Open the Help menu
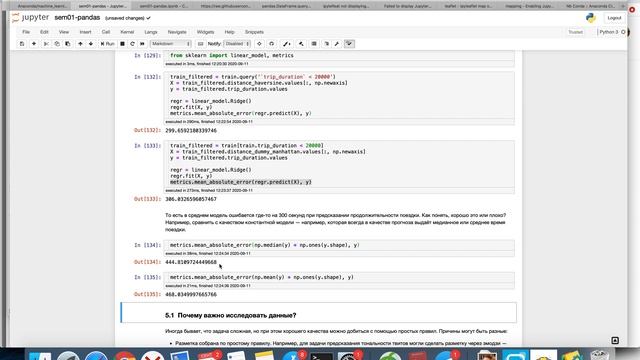 pos(229,32)
